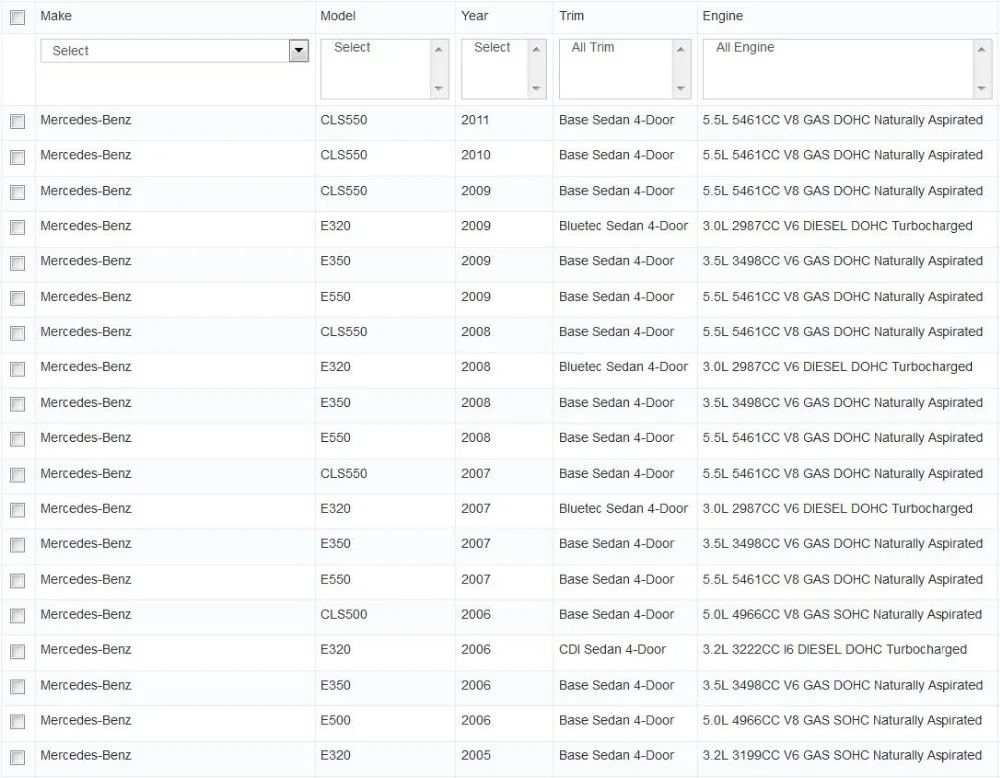Click the 2010 year cell

tap(476, 155)
